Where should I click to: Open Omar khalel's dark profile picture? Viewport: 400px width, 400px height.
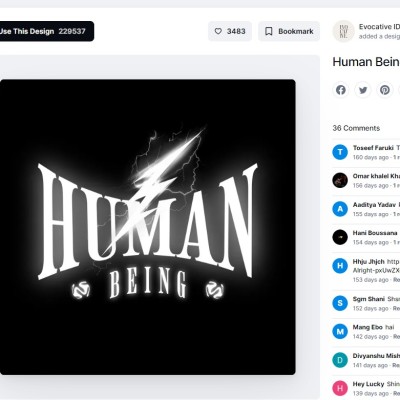(x=340, y=180)
